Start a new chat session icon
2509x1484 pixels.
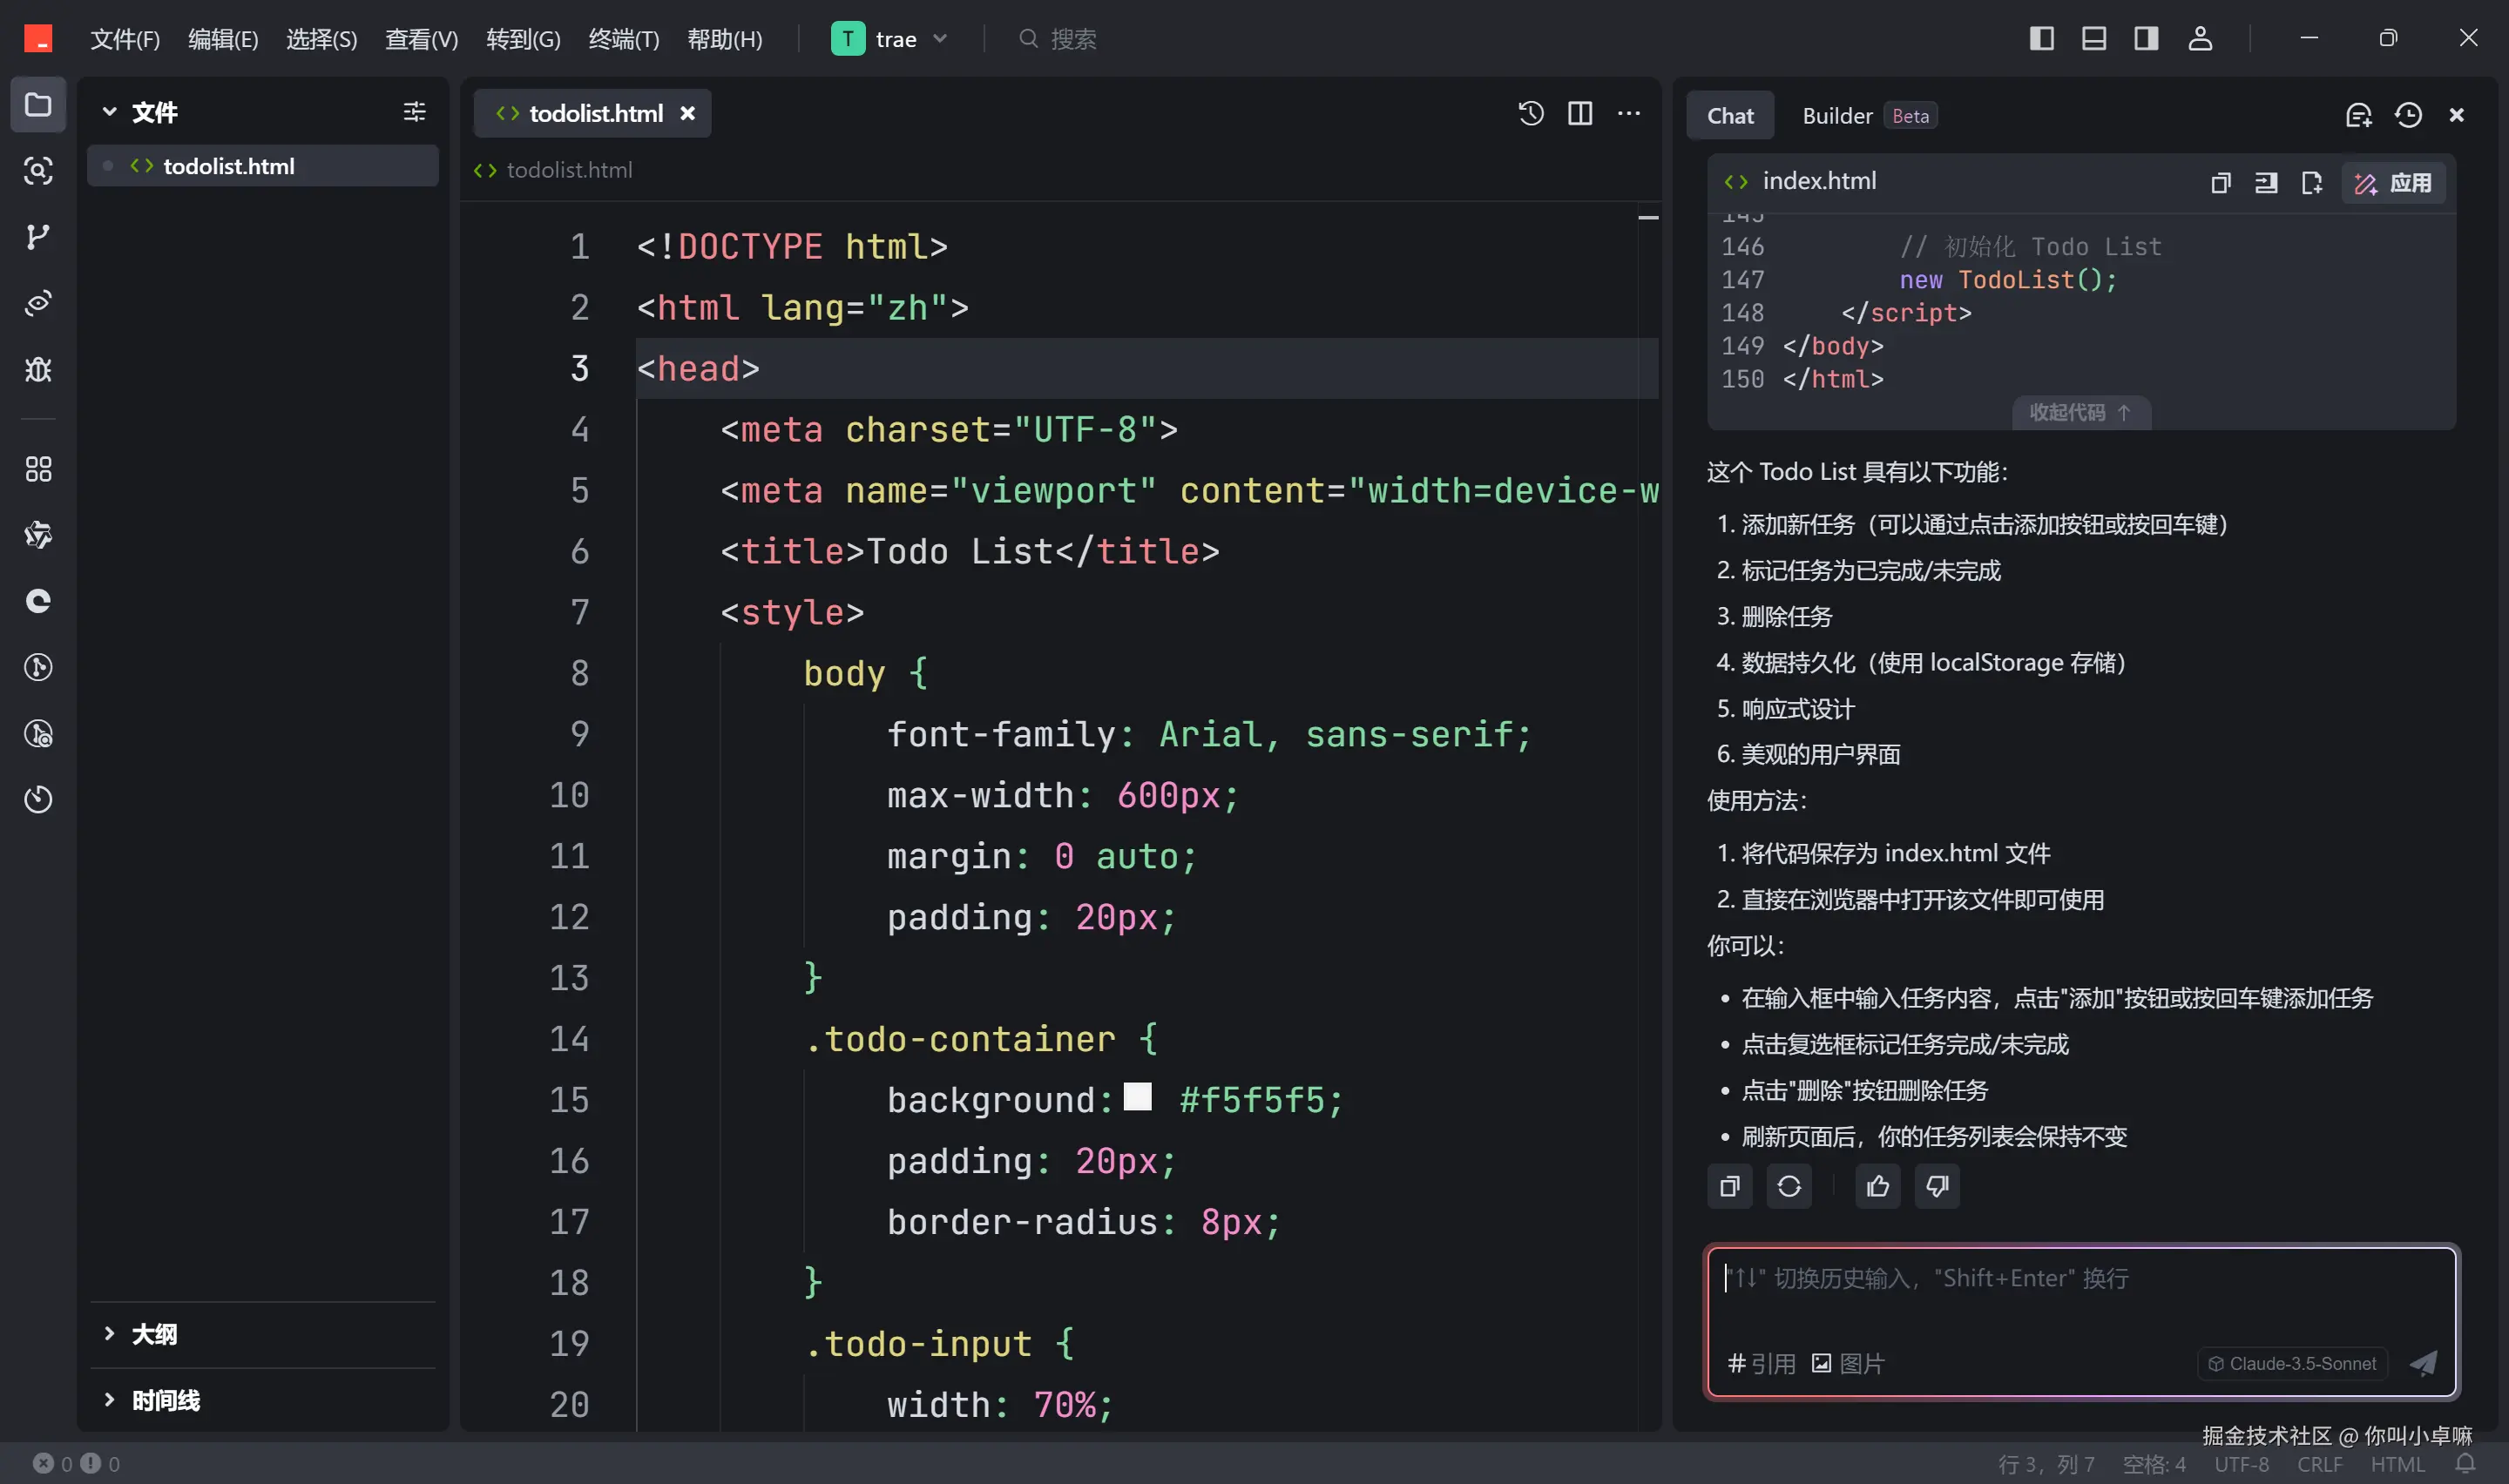pyautogui.click(x=2358, y=115)
